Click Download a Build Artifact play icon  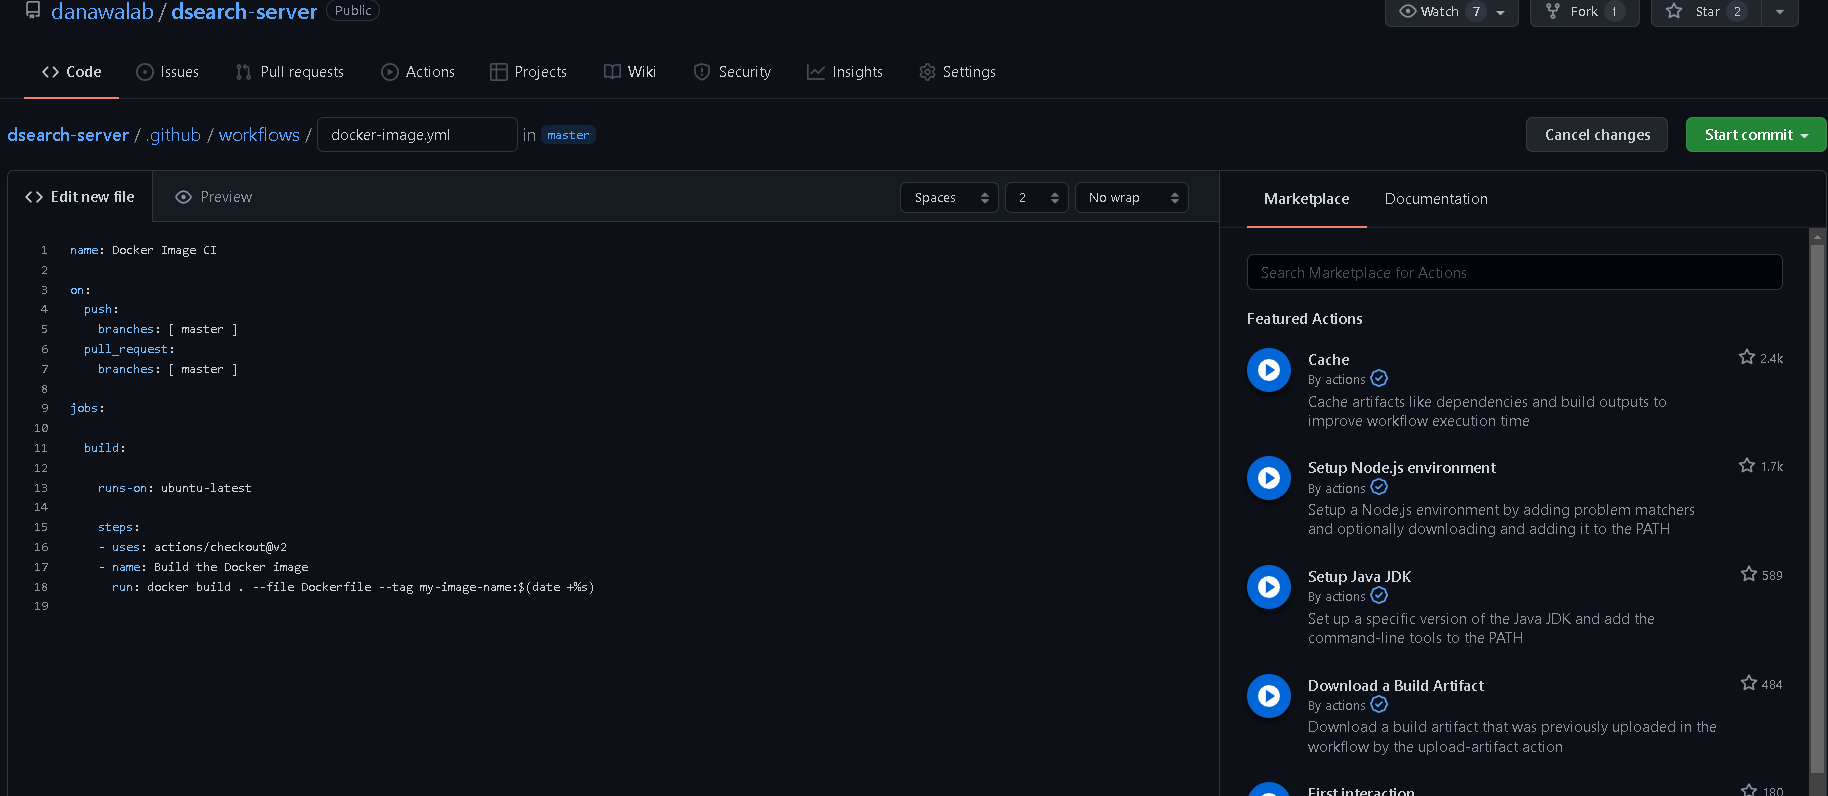click(1269, 696)
